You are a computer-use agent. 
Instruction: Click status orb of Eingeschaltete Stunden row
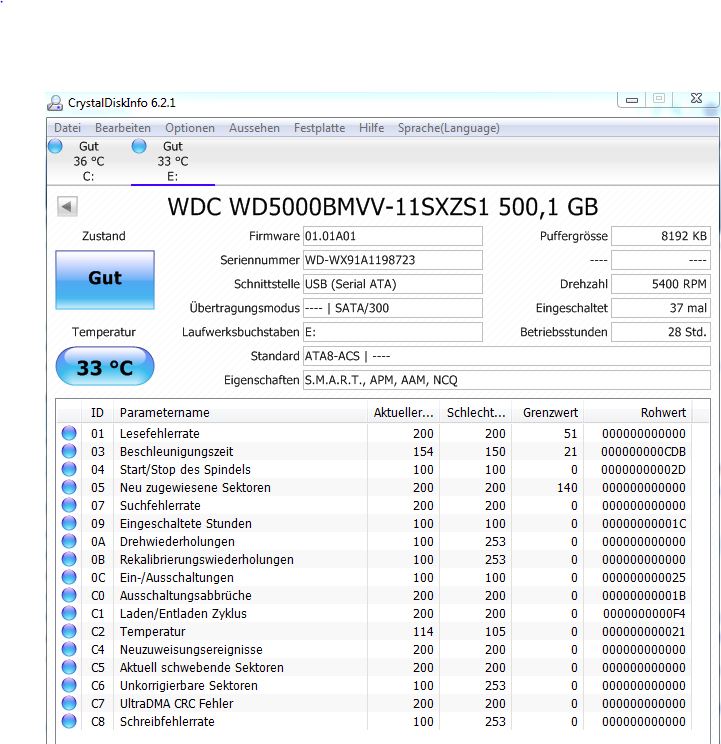[x=69, y=523]
